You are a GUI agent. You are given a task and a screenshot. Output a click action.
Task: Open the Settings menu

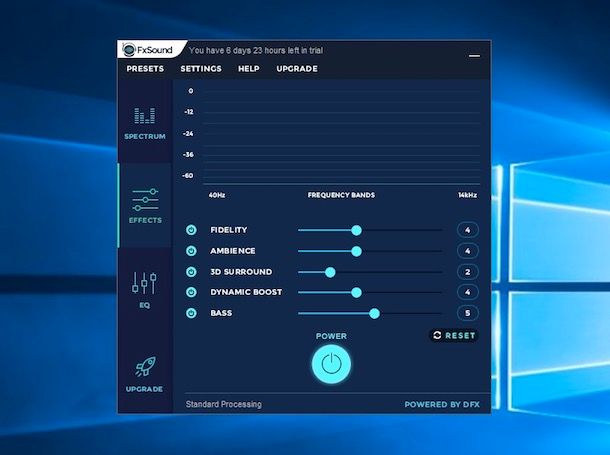[x=201, y=69]
